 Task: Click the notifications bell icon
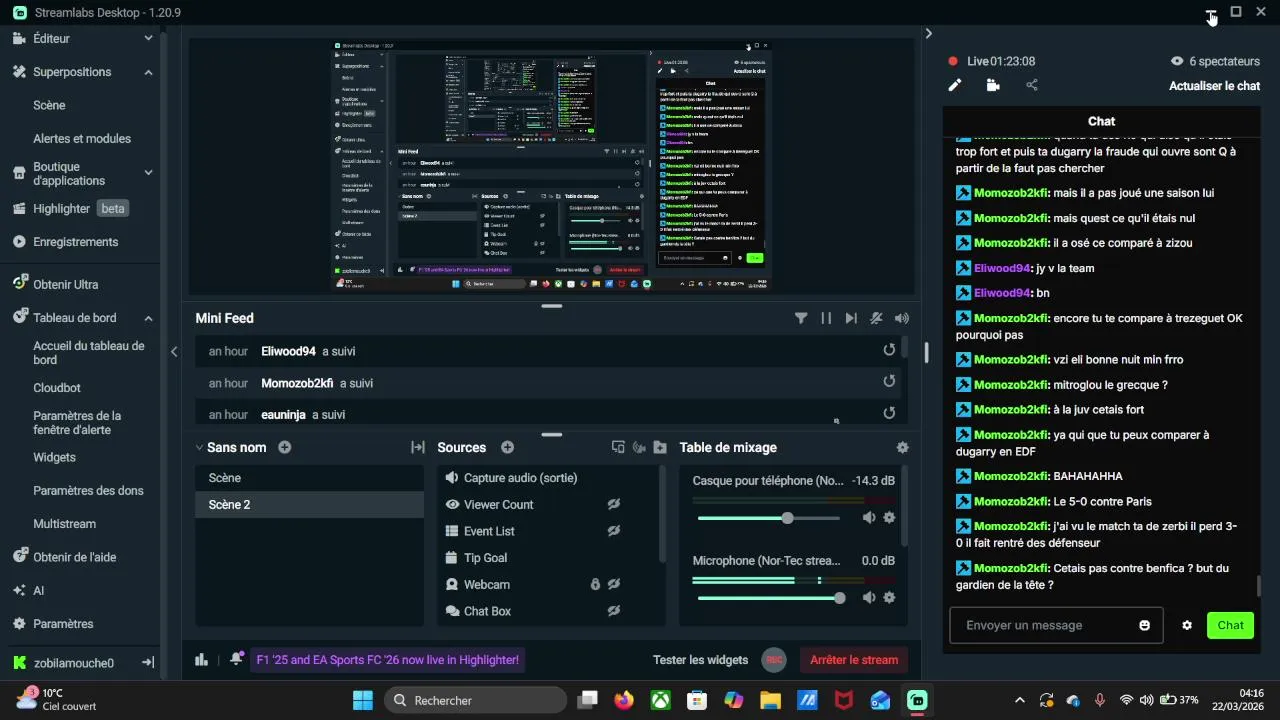coord(236,659)
